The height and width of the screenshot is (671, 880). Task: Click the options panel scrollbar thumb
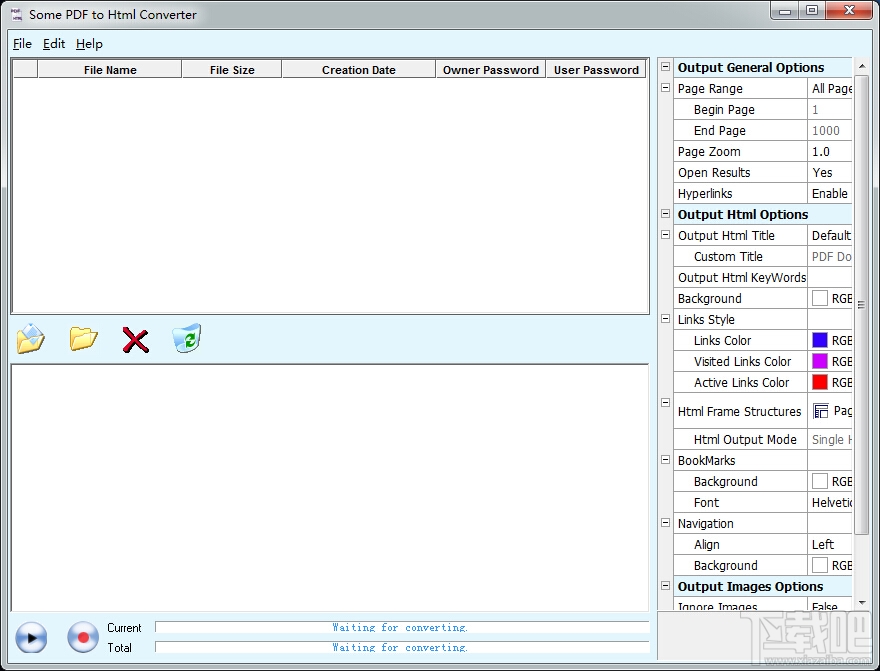862,305
